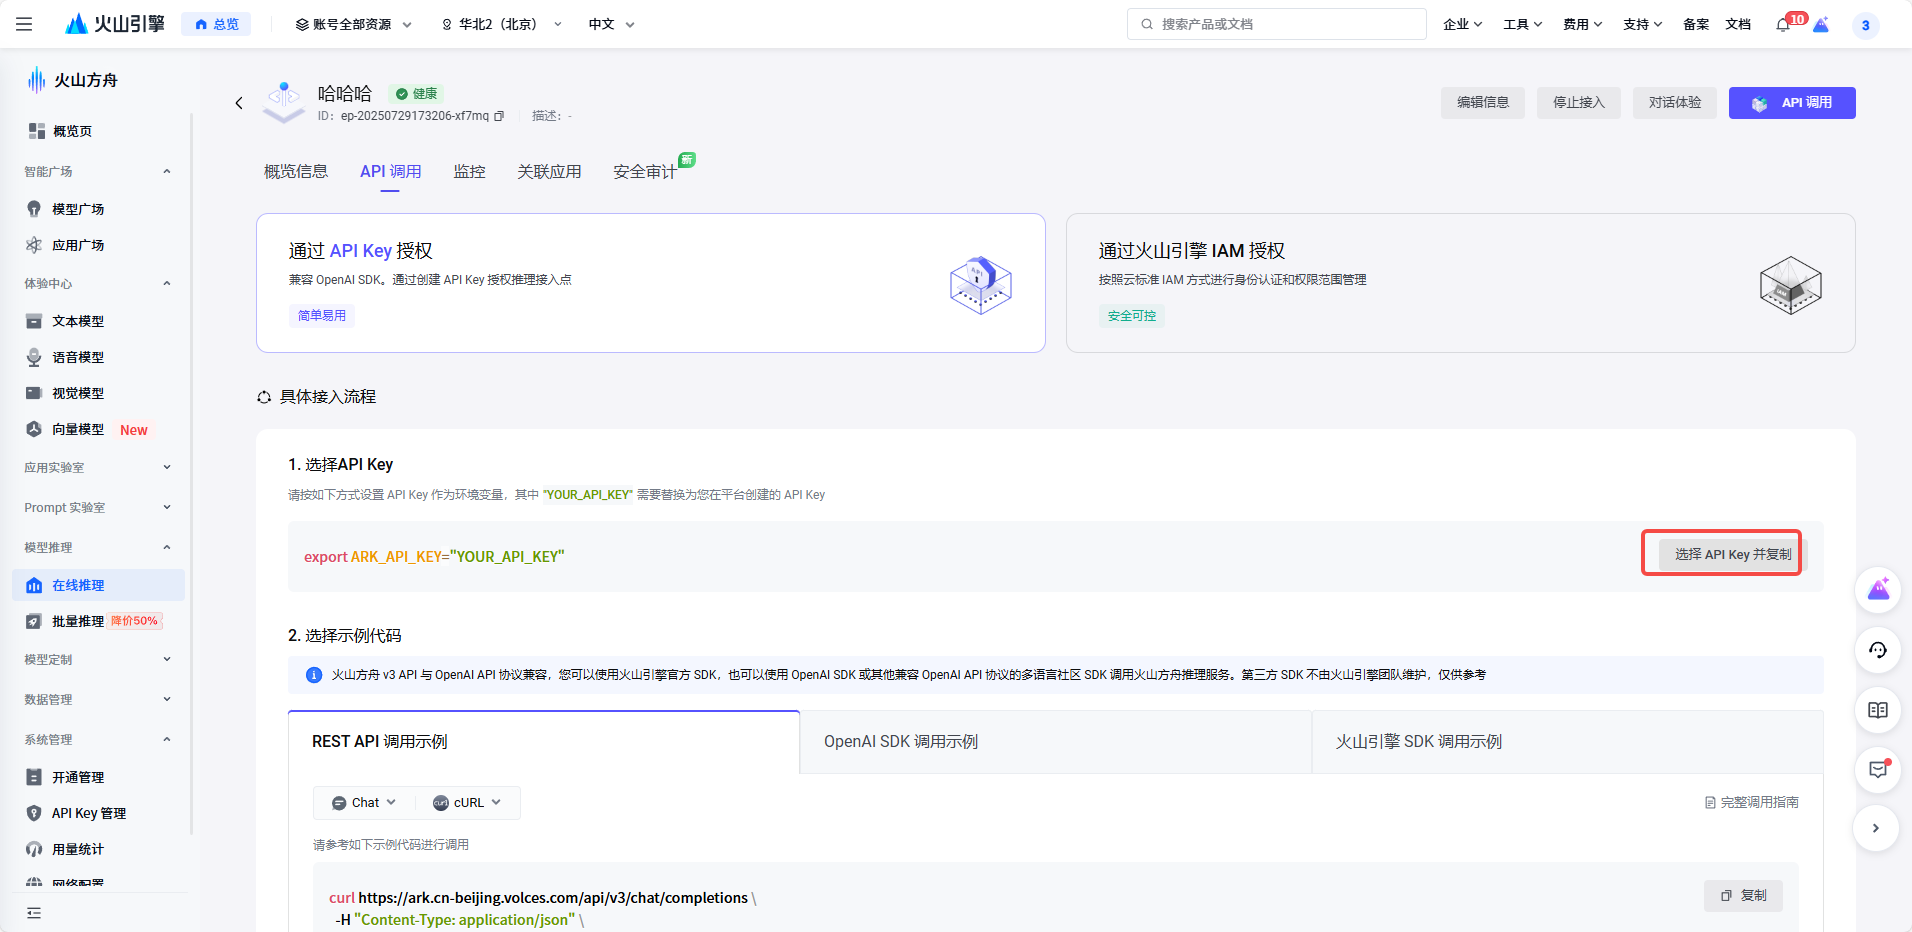Open the 中文 language dropdown
Screen dimensions: 1912x932
click(611, 24)
